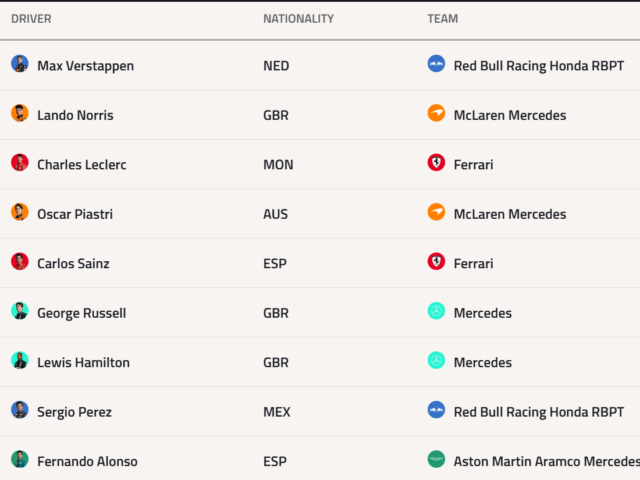Open McLaren Mercedes team link in Piastri's row

tap(510, 214)
